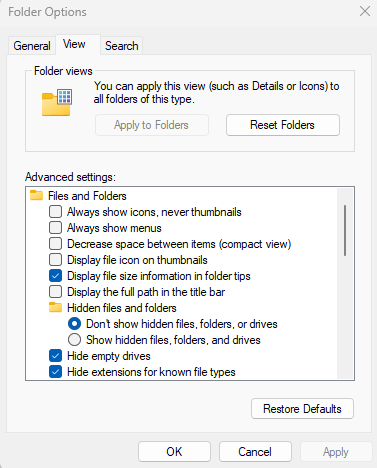Select the View tab
Image resolution: width=377 pixels, height=468 pixels.
tap(77, 44)
